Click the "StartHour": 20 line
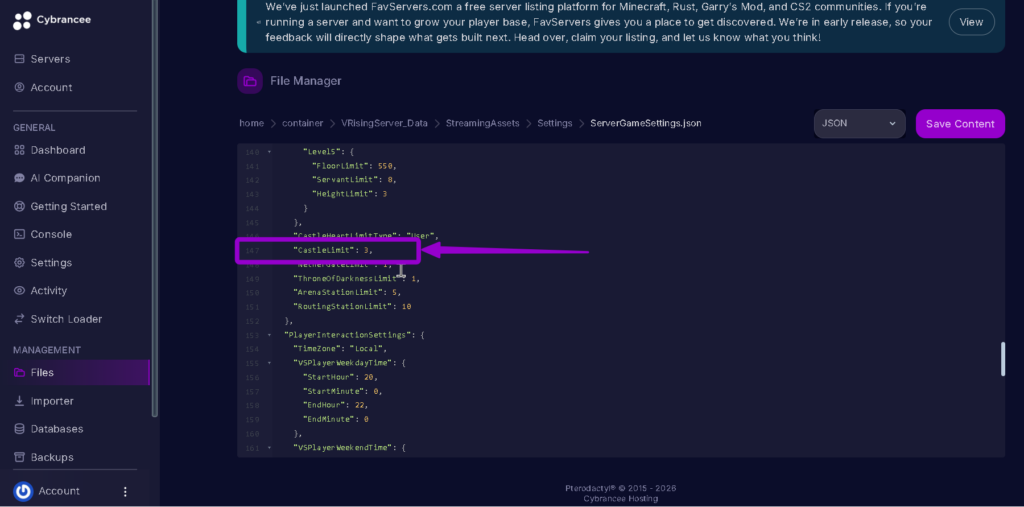 point(340,378)
